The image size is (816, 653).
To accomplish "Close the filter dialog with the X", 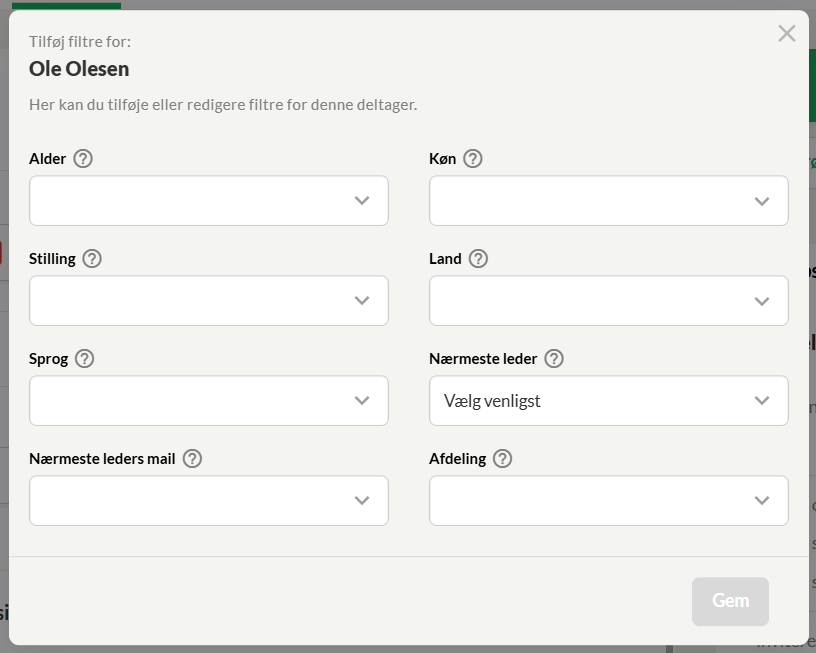I will tap(787, 33).
